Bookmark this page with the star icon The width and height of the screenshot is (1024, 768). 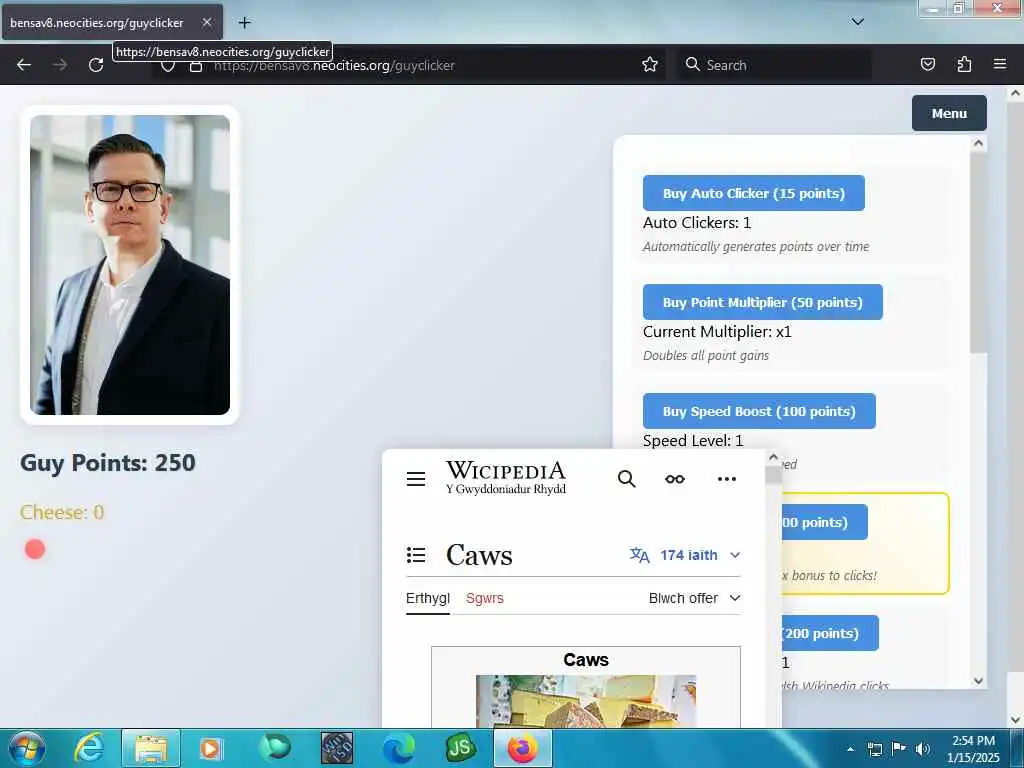tap(649, 65)
